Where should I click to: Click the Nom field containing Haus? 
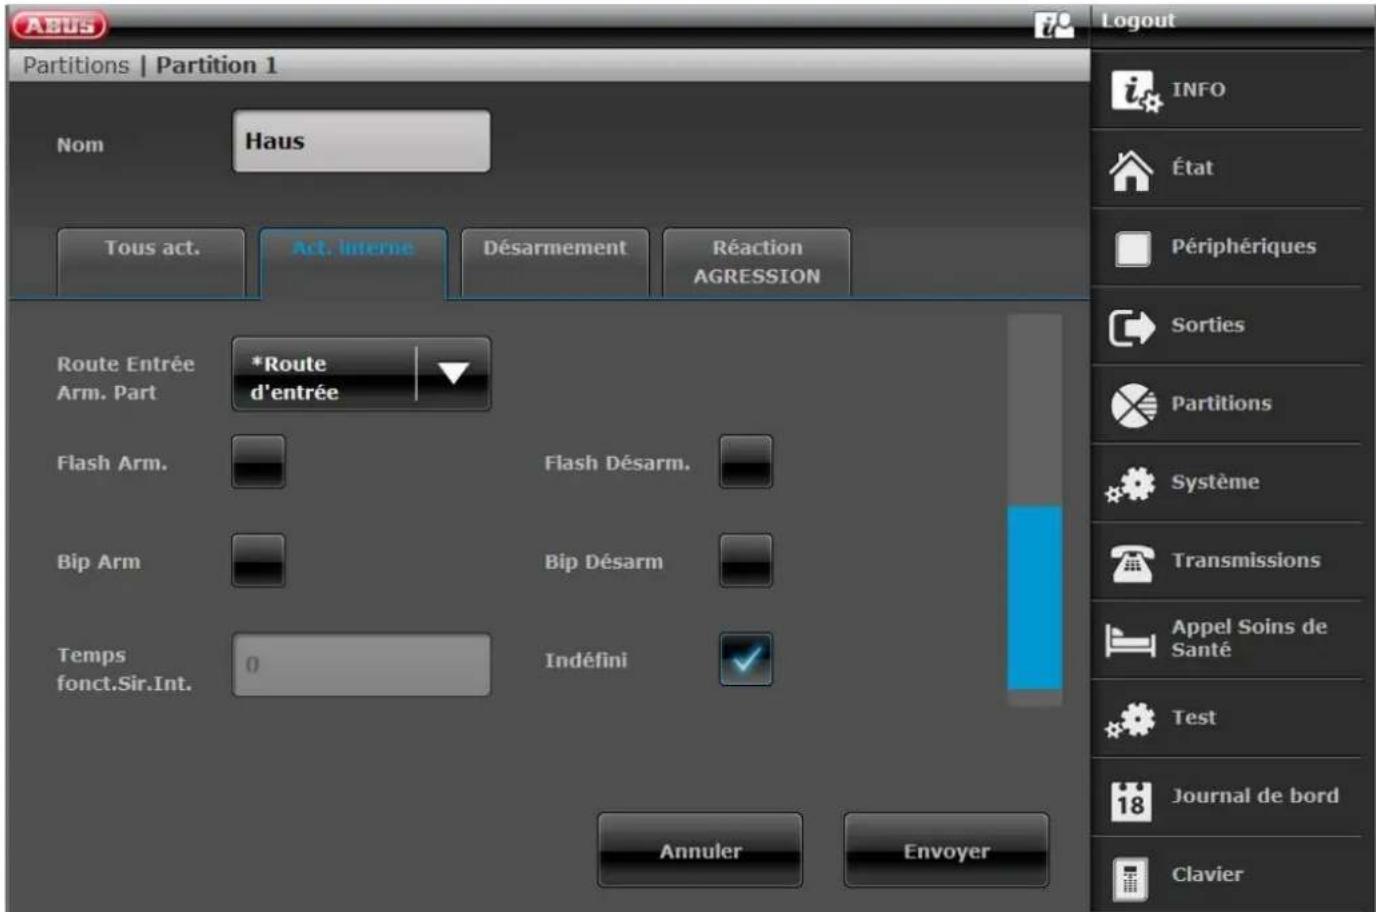click(x=361, y=142)
